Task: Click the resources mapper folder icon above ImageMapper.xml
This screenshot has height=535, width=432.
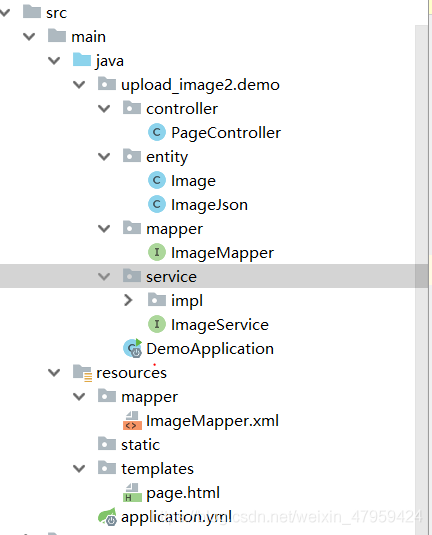Action: point(107,396)
